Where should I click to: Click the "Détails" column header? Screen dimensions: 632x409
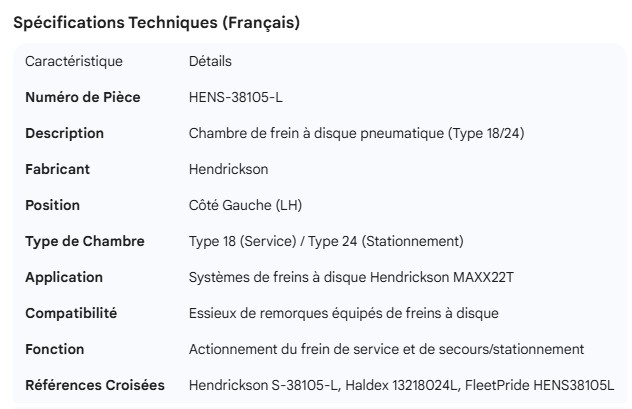tap(210, 61)
